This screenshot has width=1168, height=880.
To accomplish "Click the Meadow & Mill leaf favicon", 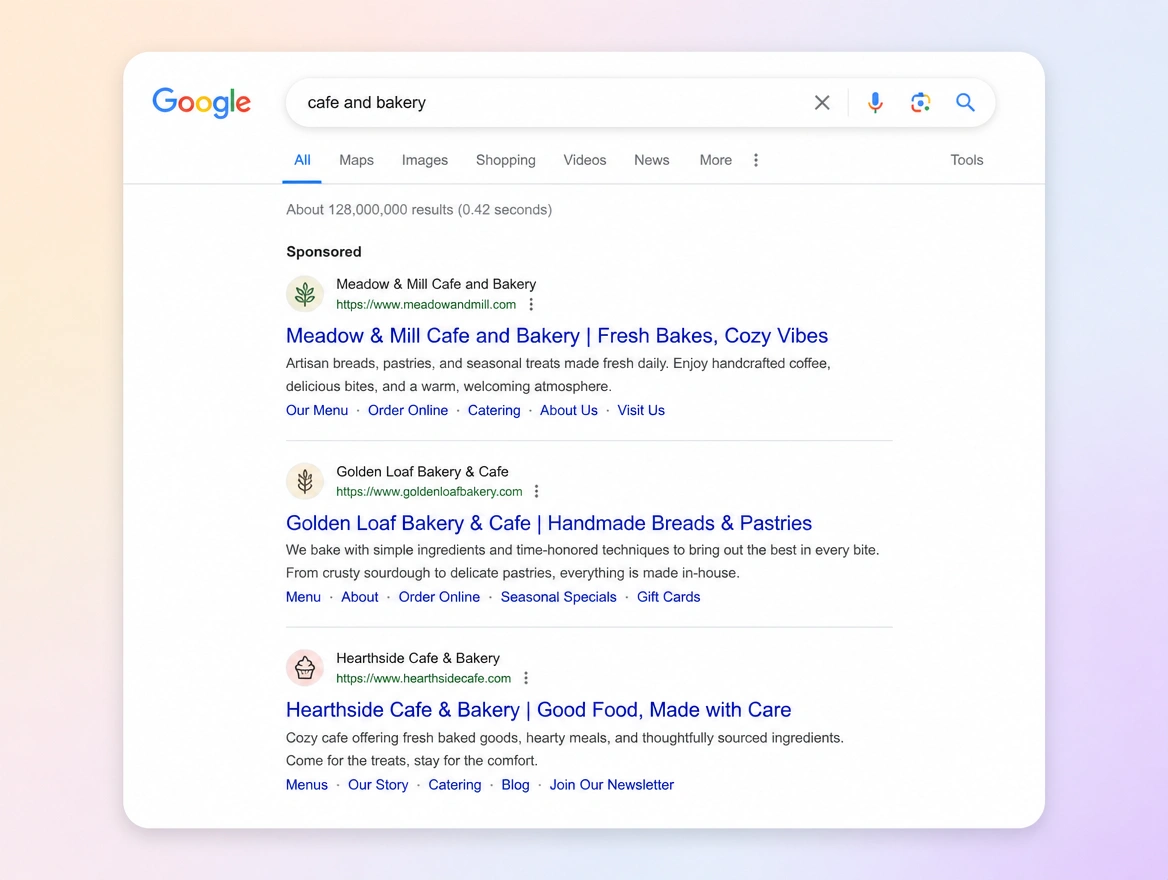I will [305, 294].
